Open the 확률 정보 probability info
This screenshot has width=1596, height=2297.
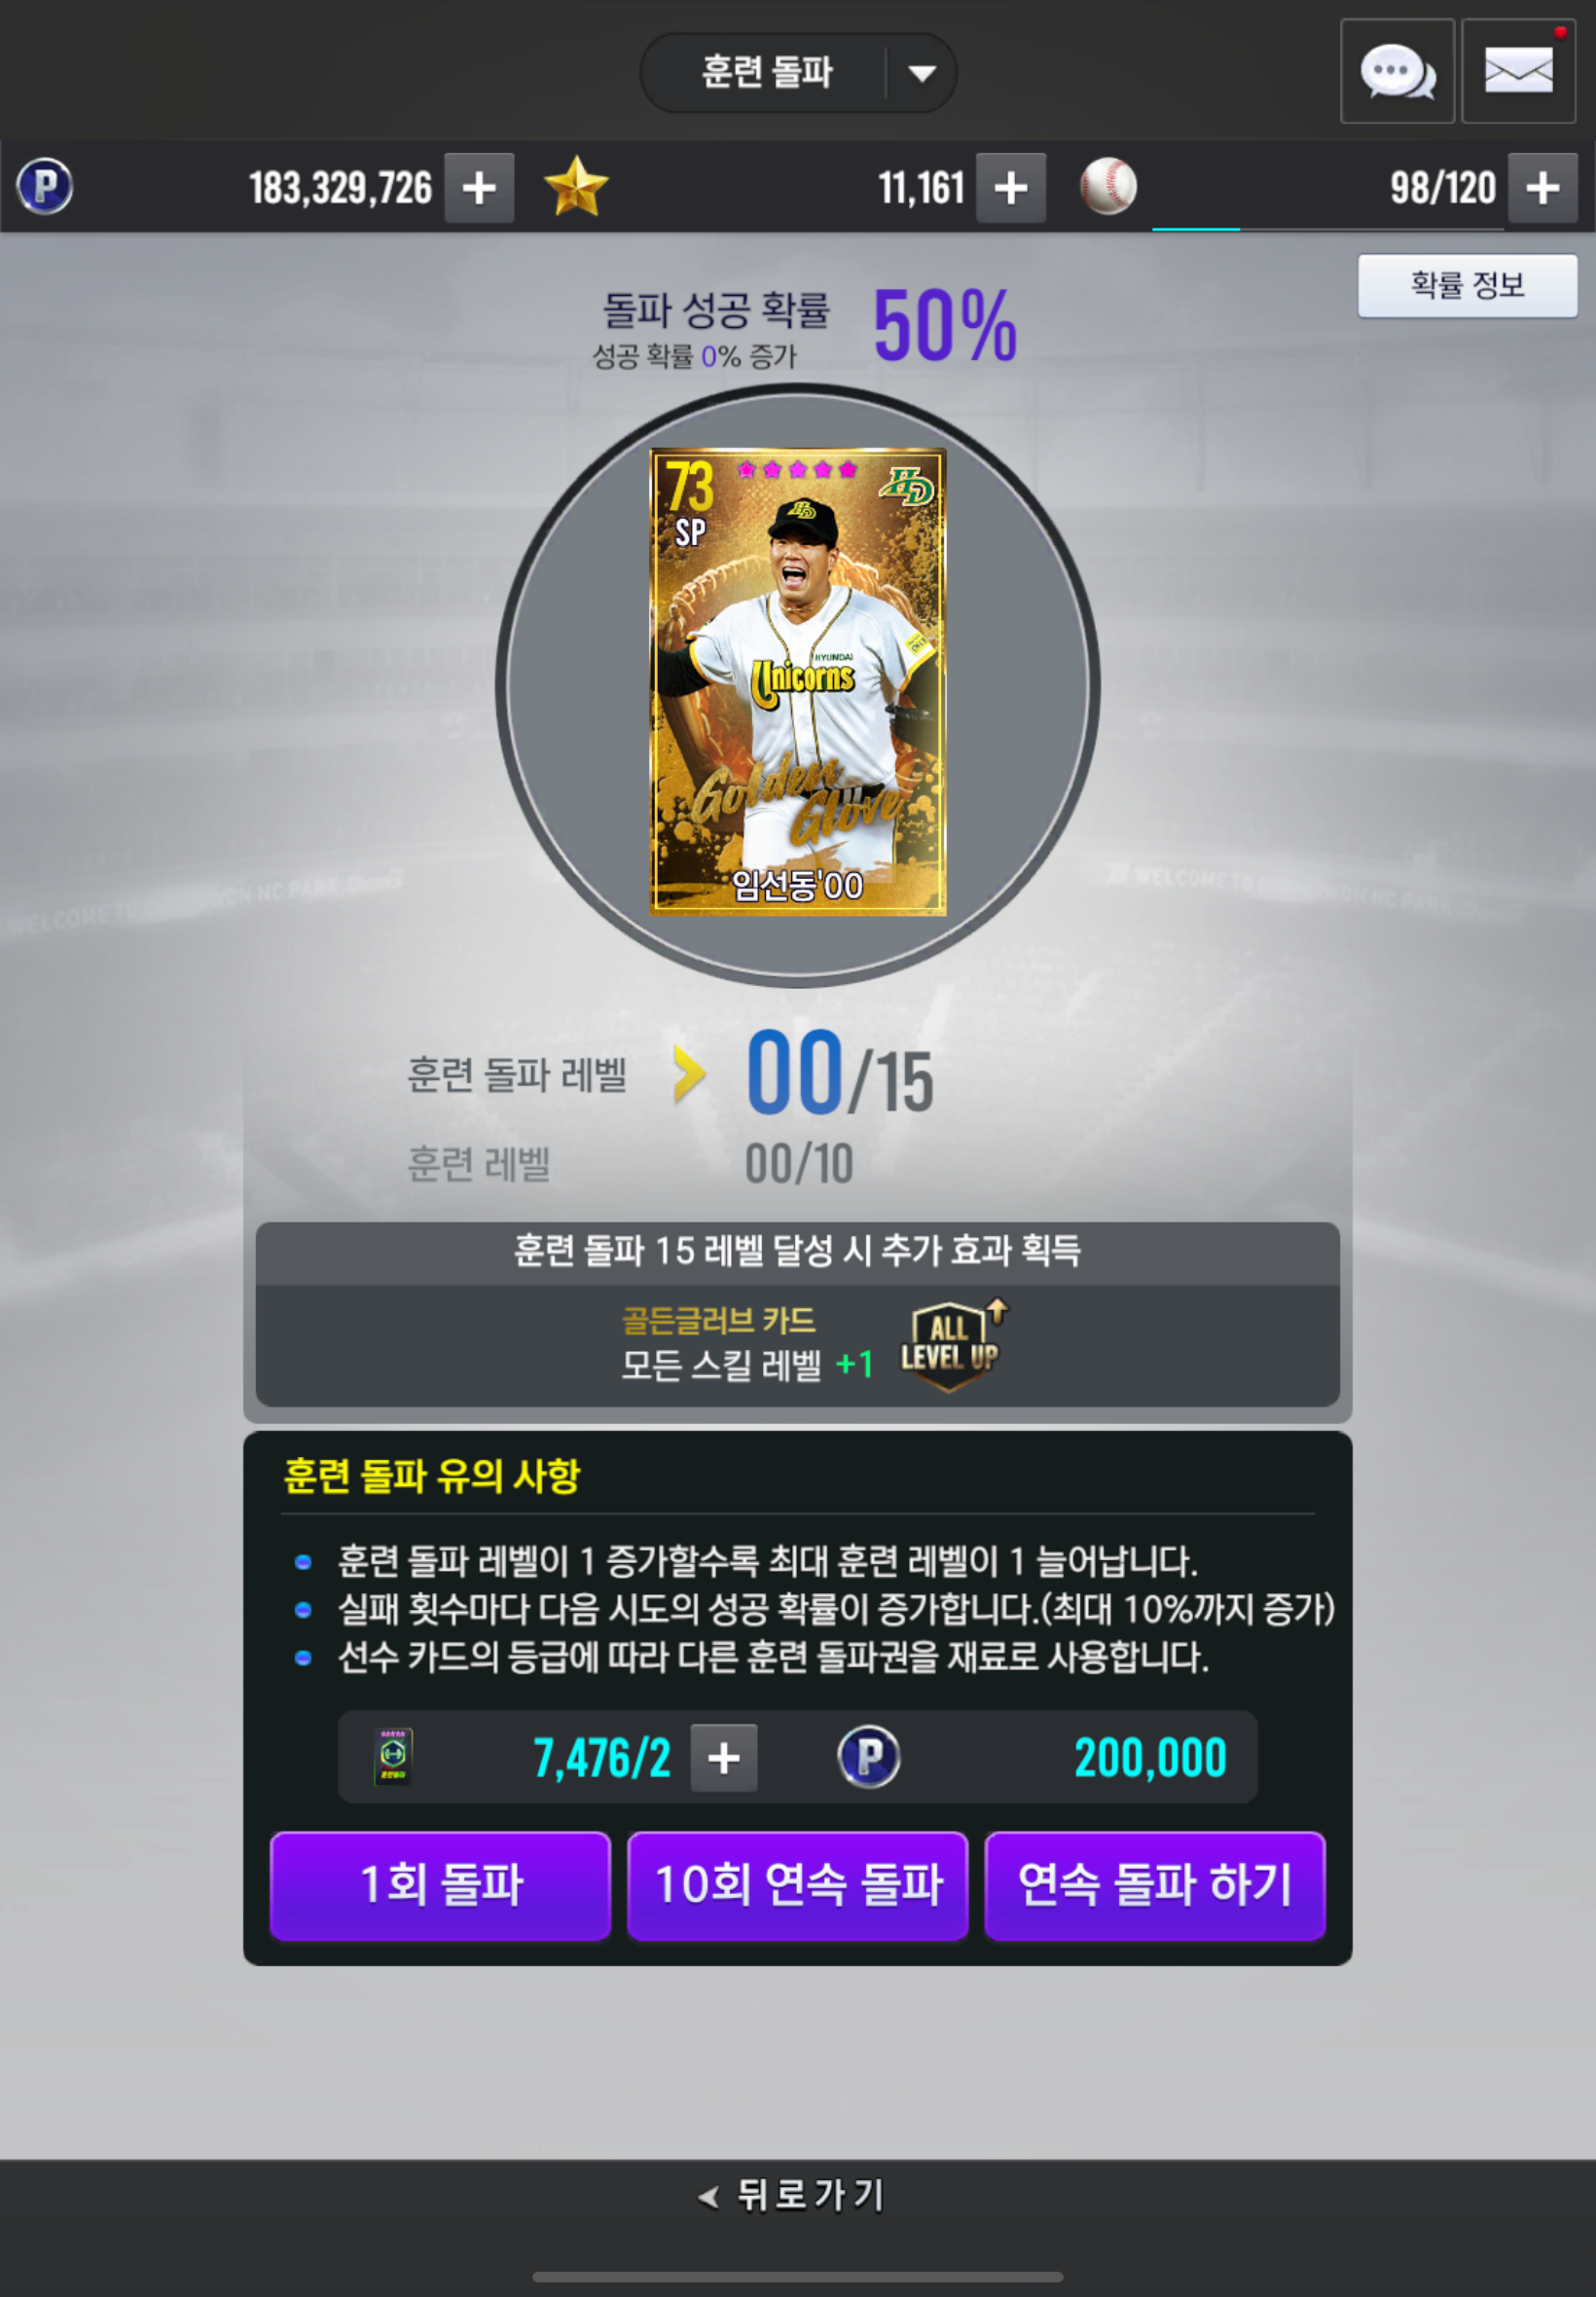[1467, 286]
